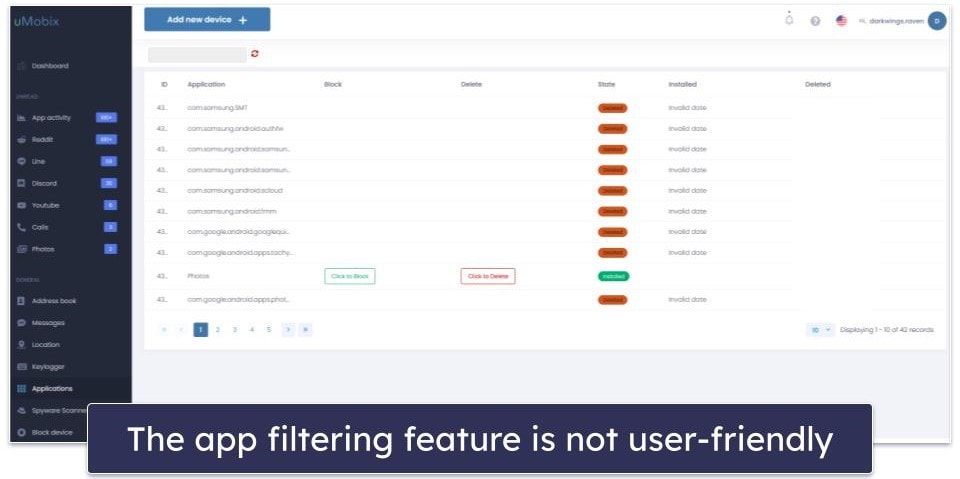Select com.samsung.android.scloud row
This screenshot has width=960, height=479.
[544, 190]
